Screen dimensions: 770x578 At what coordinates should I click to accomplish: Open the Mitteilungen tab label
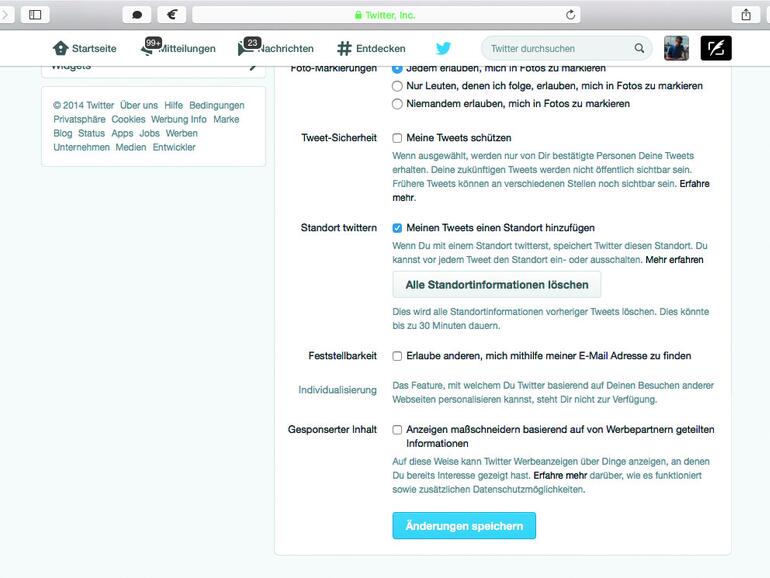click(x=189, y=49)
